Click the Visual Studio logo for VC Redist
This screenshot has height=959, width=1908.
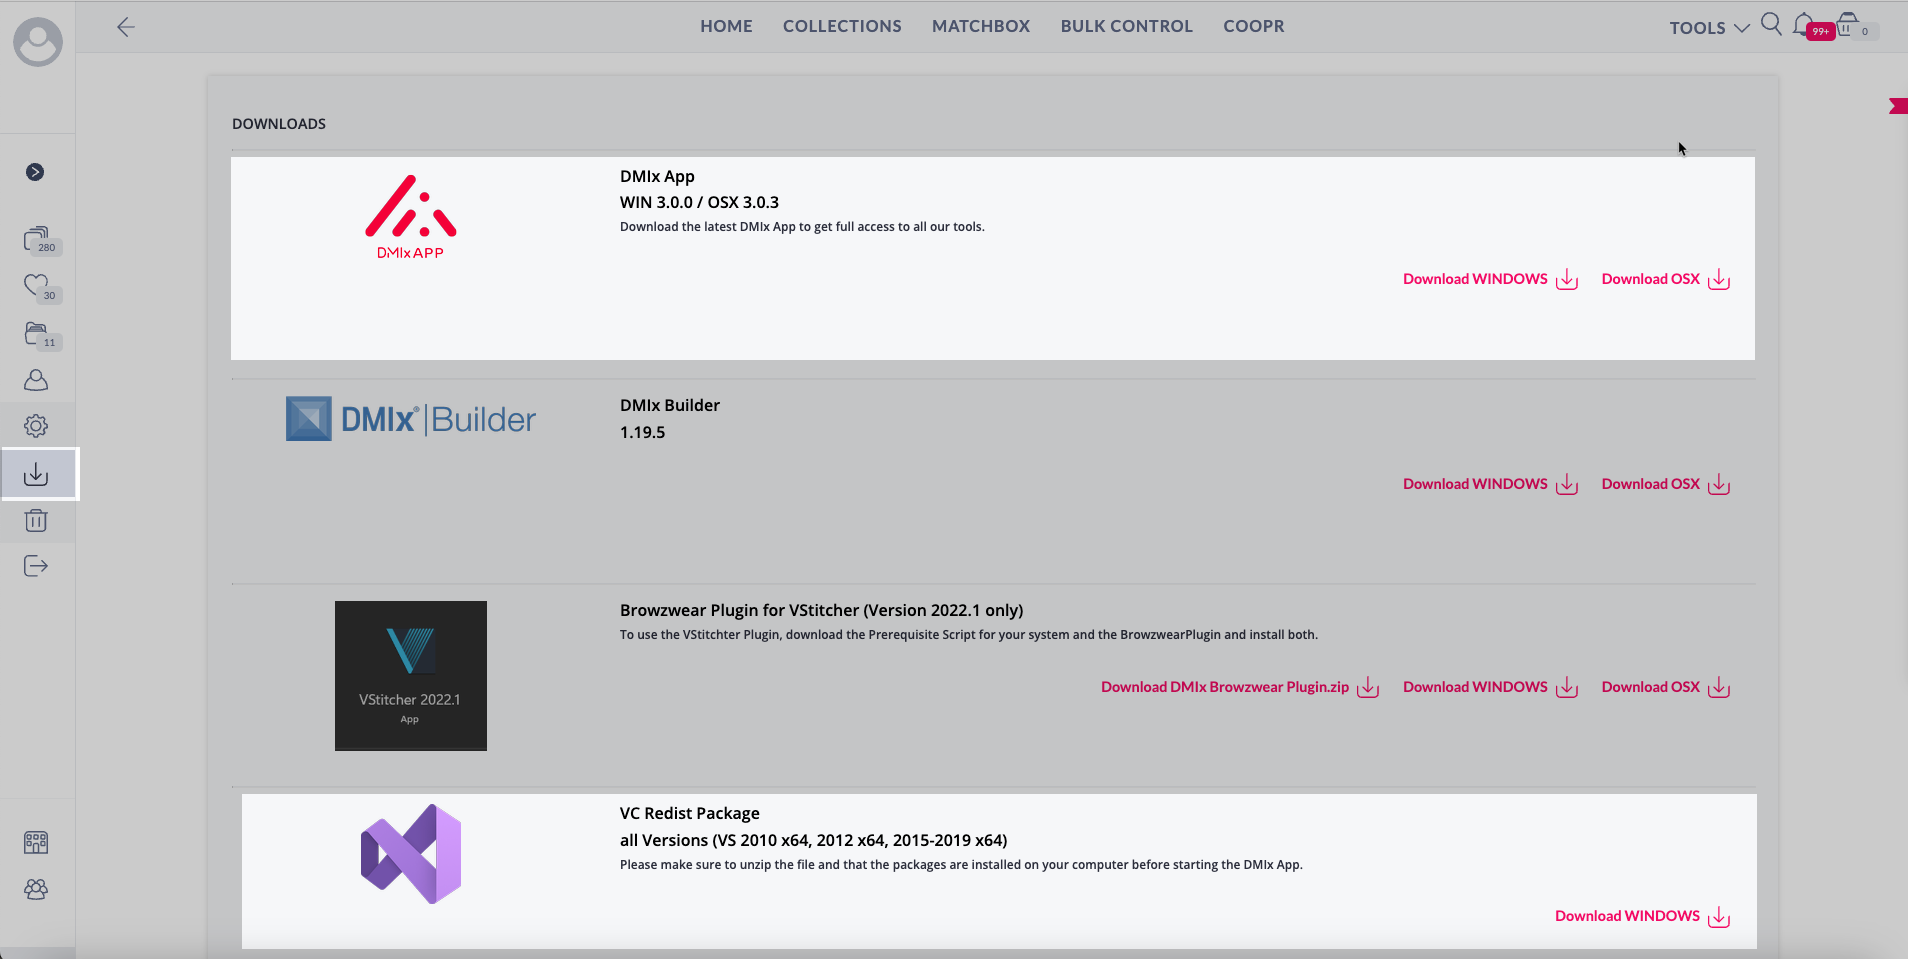click(x=411, y=854)
